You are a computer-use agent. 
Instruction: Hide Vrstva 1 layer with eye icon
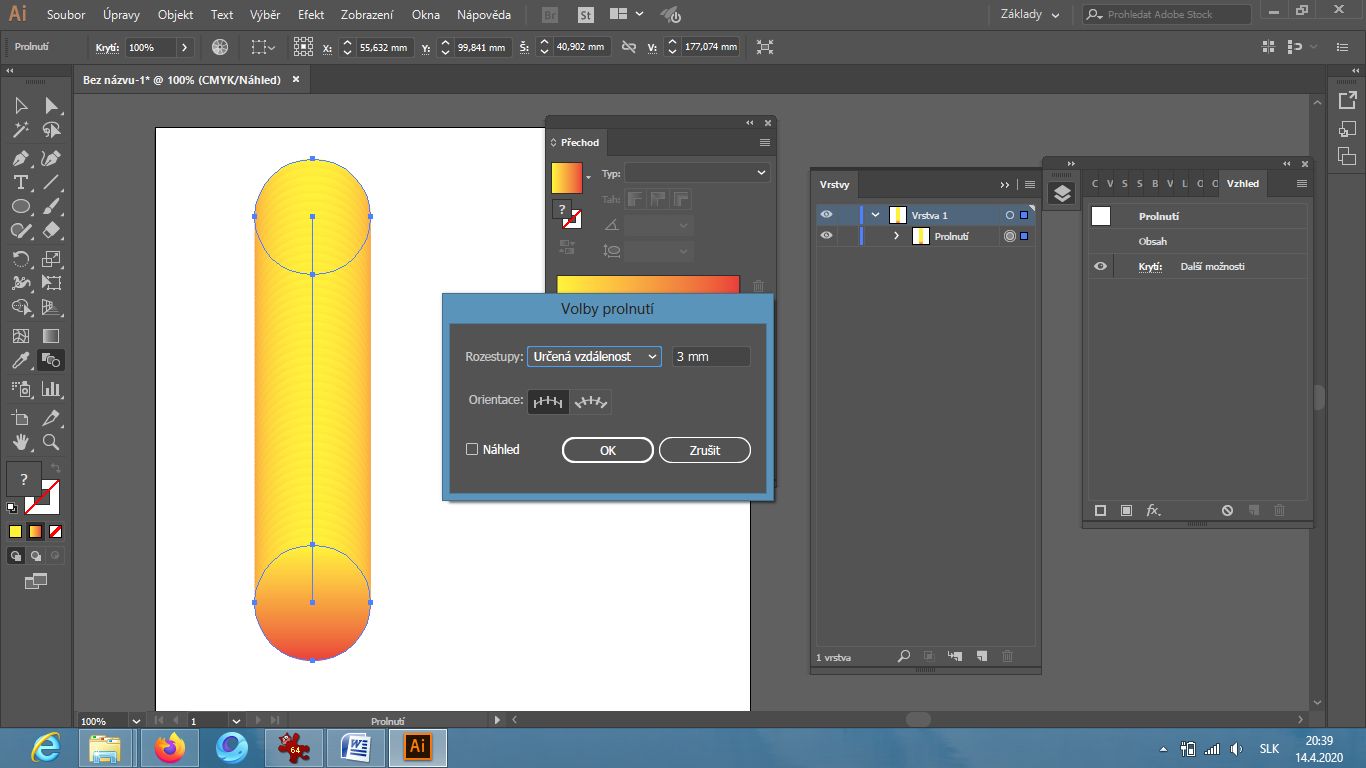pos(826,215)
